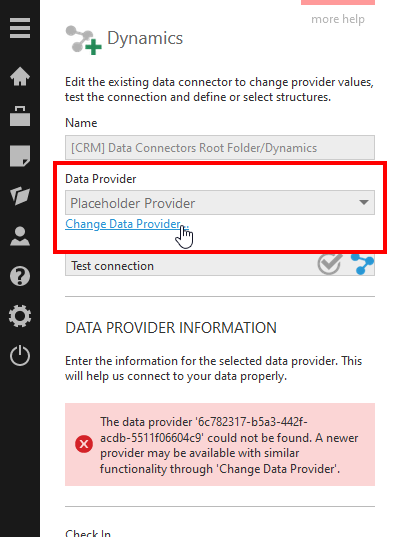The image size is (399, 537).
Task: Open the briefcase projects icon
Action: (x=20, y=116)
